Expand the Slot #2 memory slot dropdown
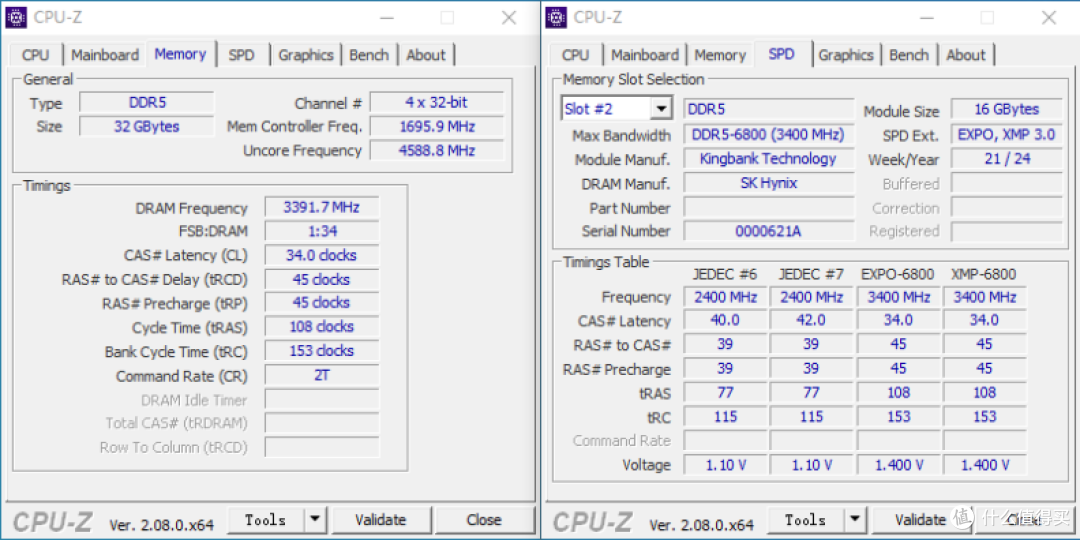The width and height of the screenshot is (1080, 540). click(661, 108)
